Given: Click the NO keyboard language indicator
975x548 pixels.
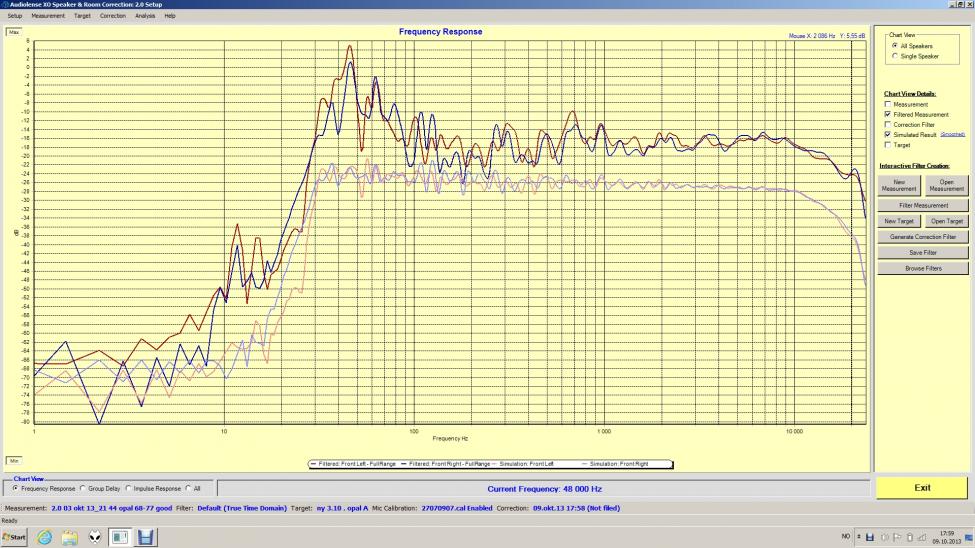Looking at the screenshot, I should point(846,536).
